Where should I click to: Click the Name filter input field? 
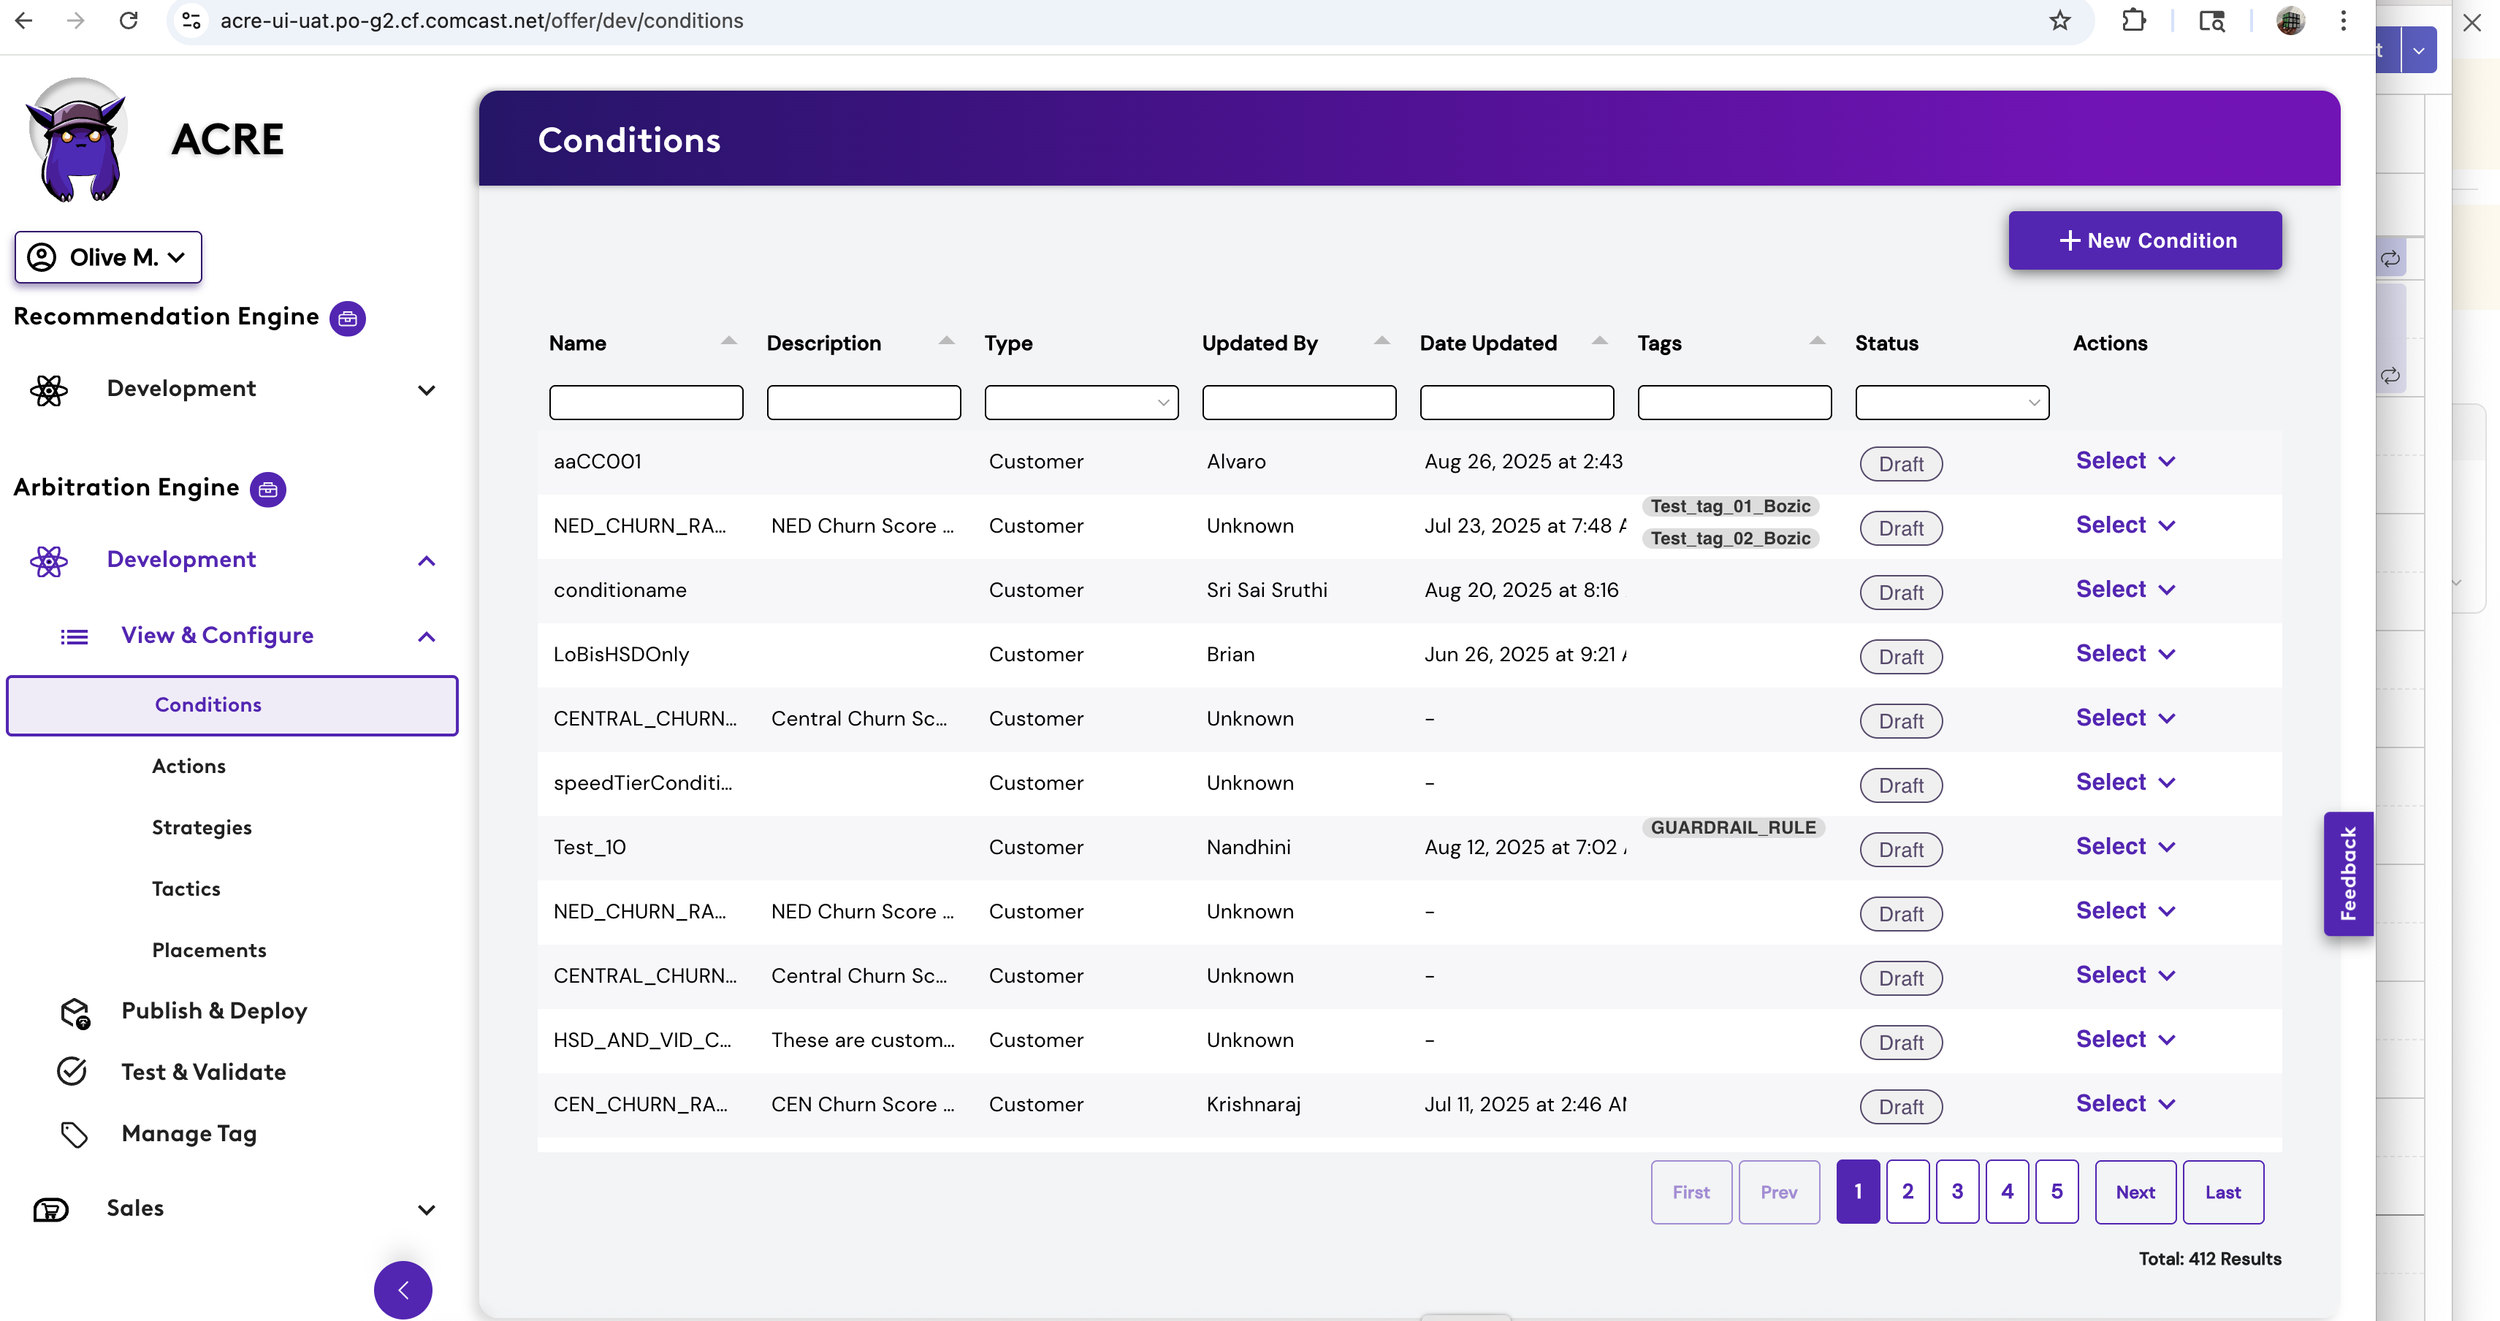pyautogui.click(x=645, y=402)
